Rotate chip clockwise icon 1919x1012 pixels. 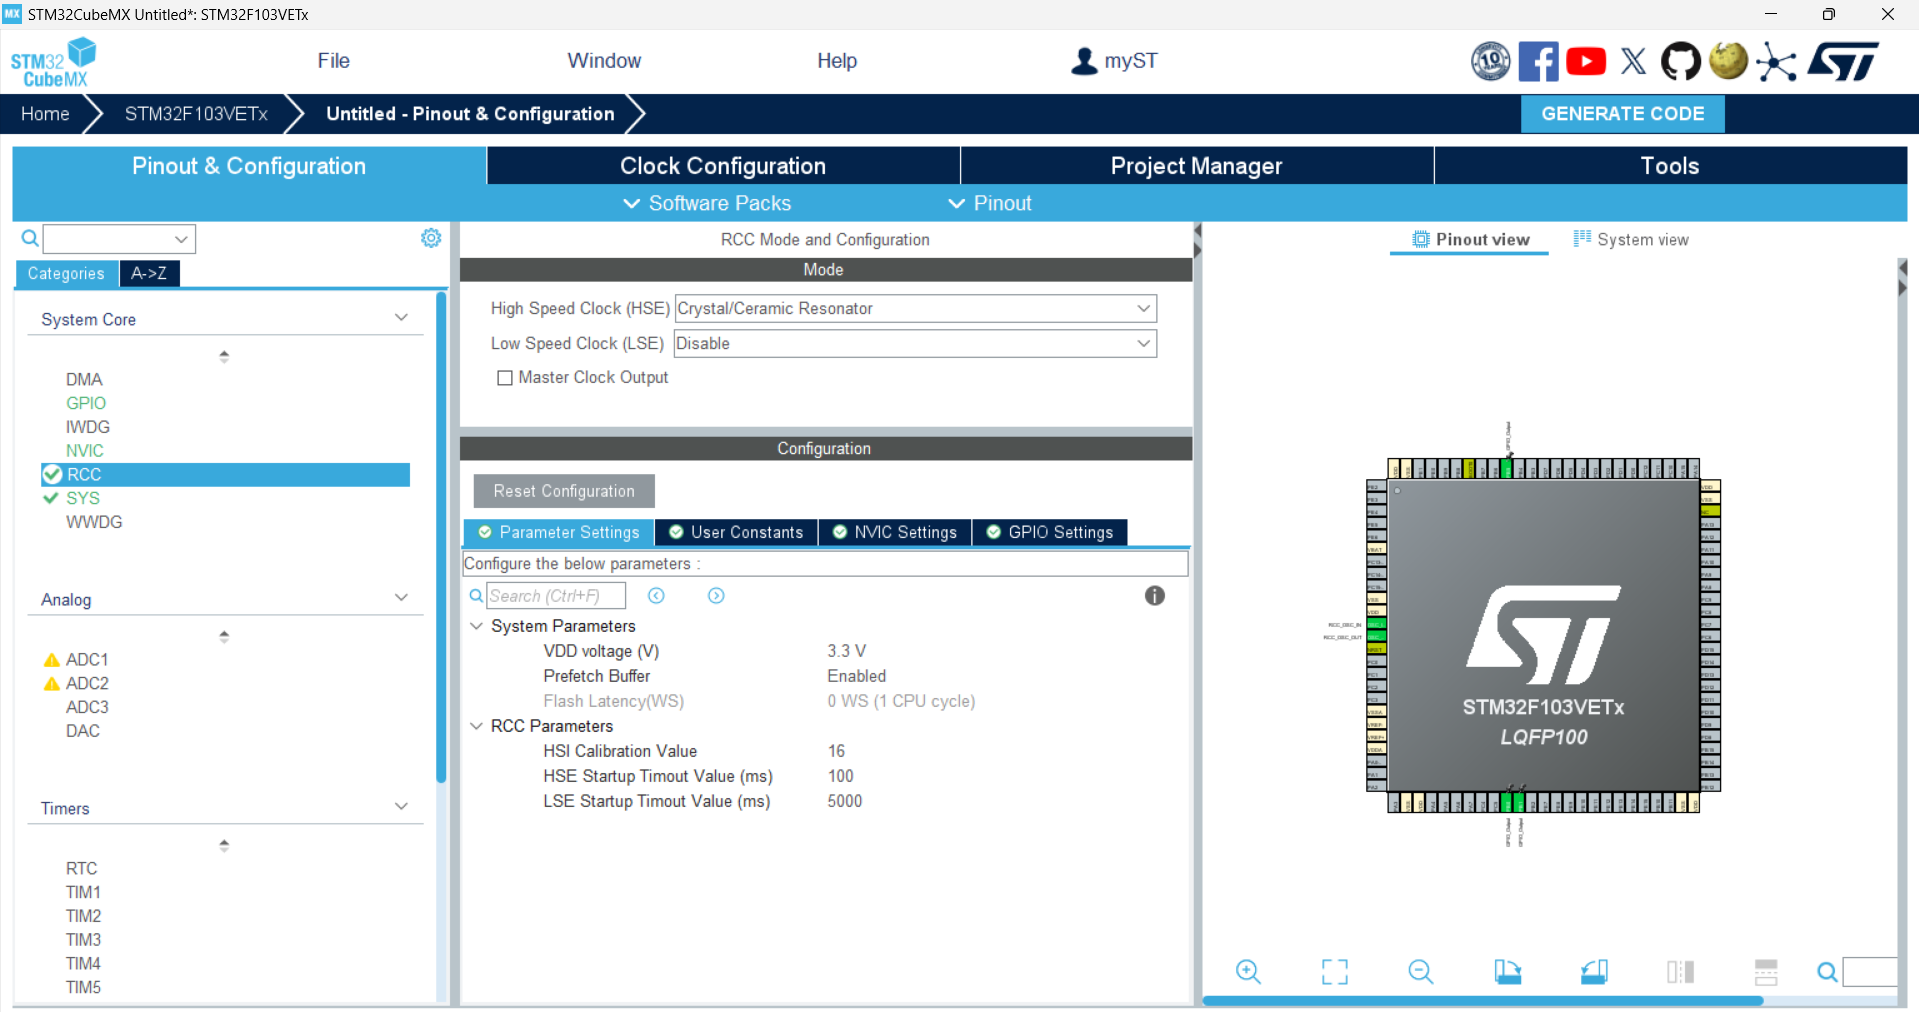click(1508, 972)
